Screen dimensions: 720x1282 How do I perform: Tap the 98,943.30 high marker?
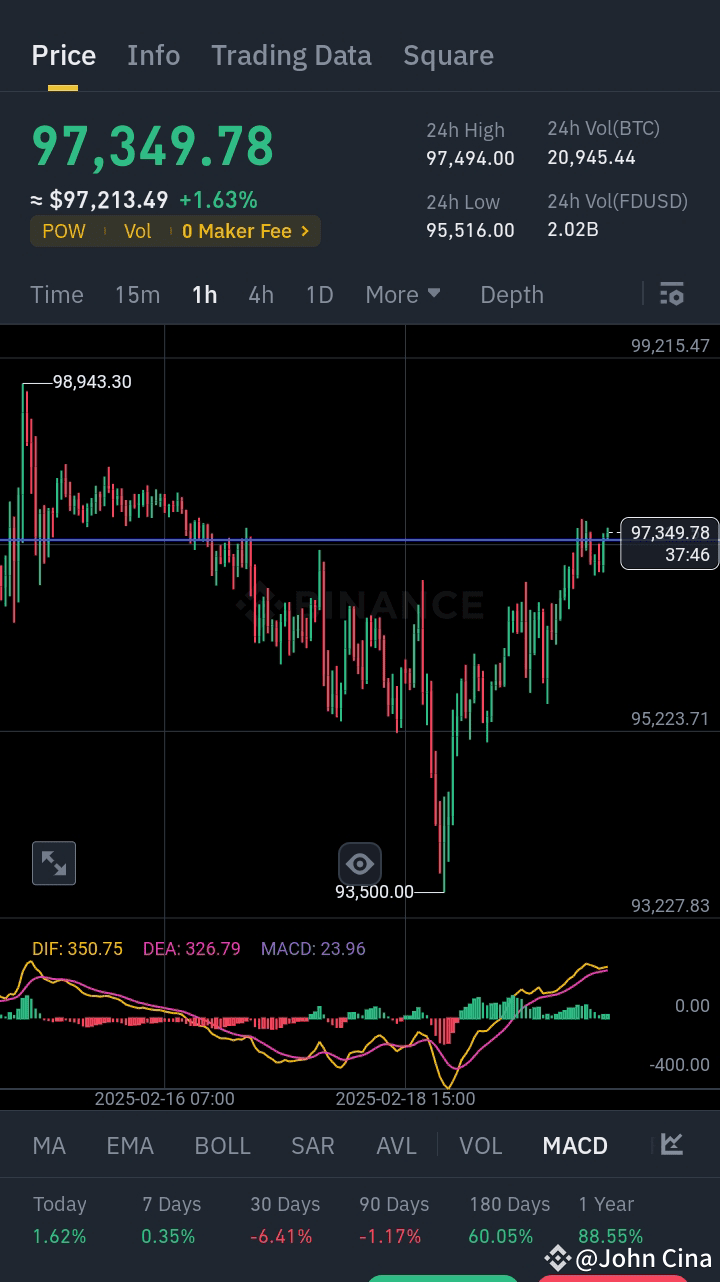pos(92,382)
